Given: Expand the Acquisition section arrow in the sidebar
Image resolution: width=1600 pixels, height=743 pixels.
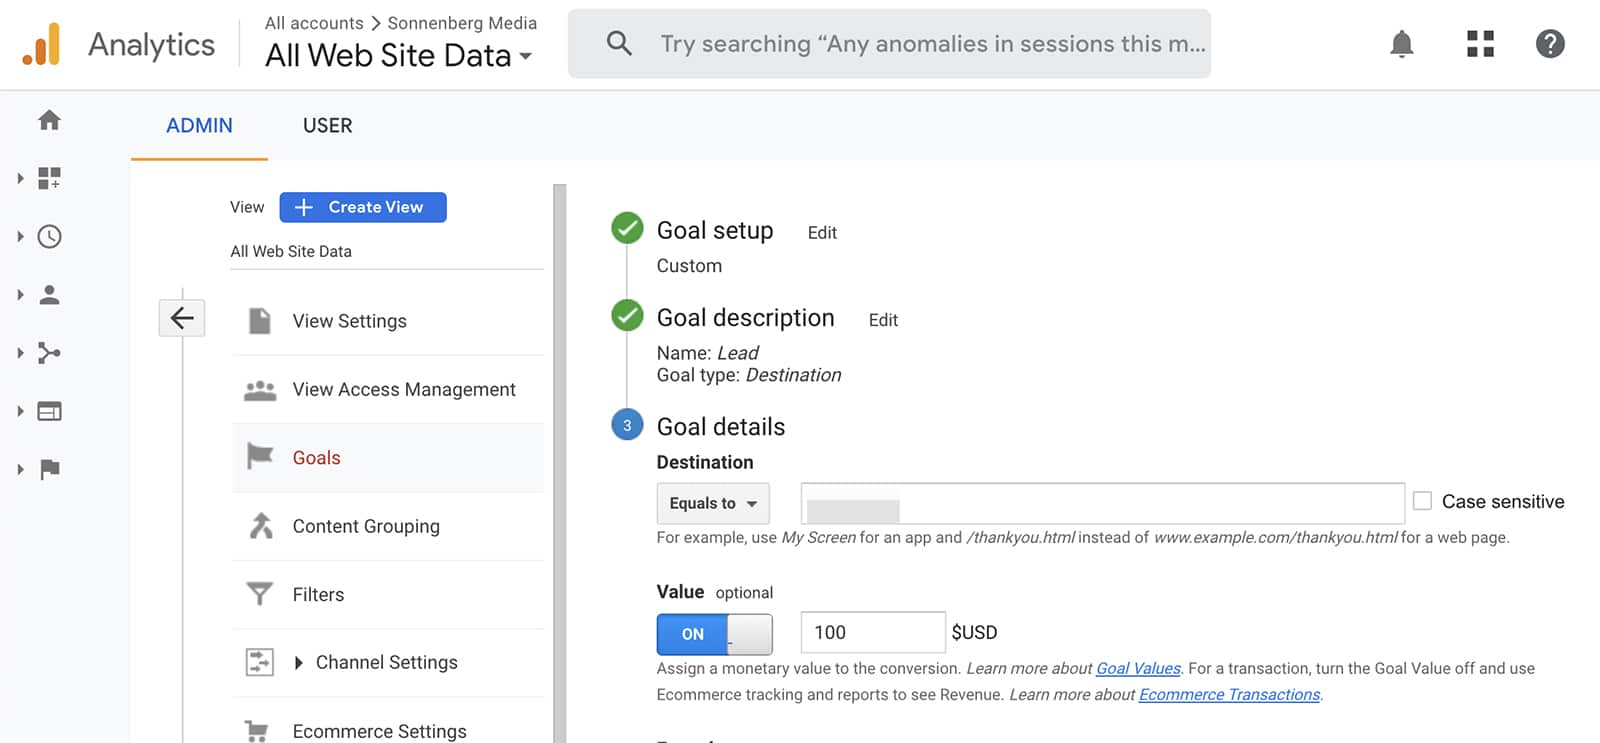Looking at the screenshot, I should point(20,353).
